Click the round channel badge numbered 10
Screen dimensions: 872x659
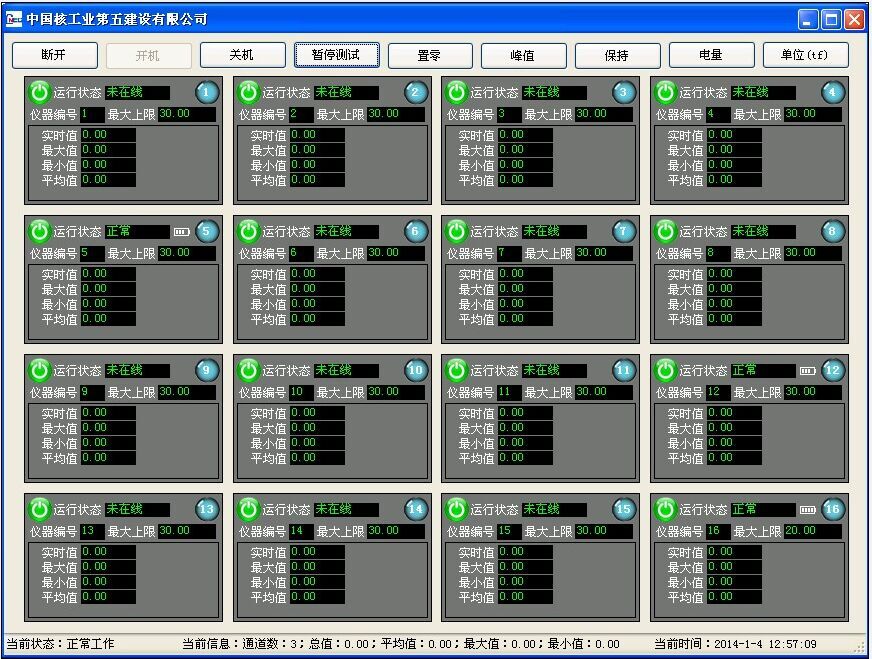click(x=415, y=370)
